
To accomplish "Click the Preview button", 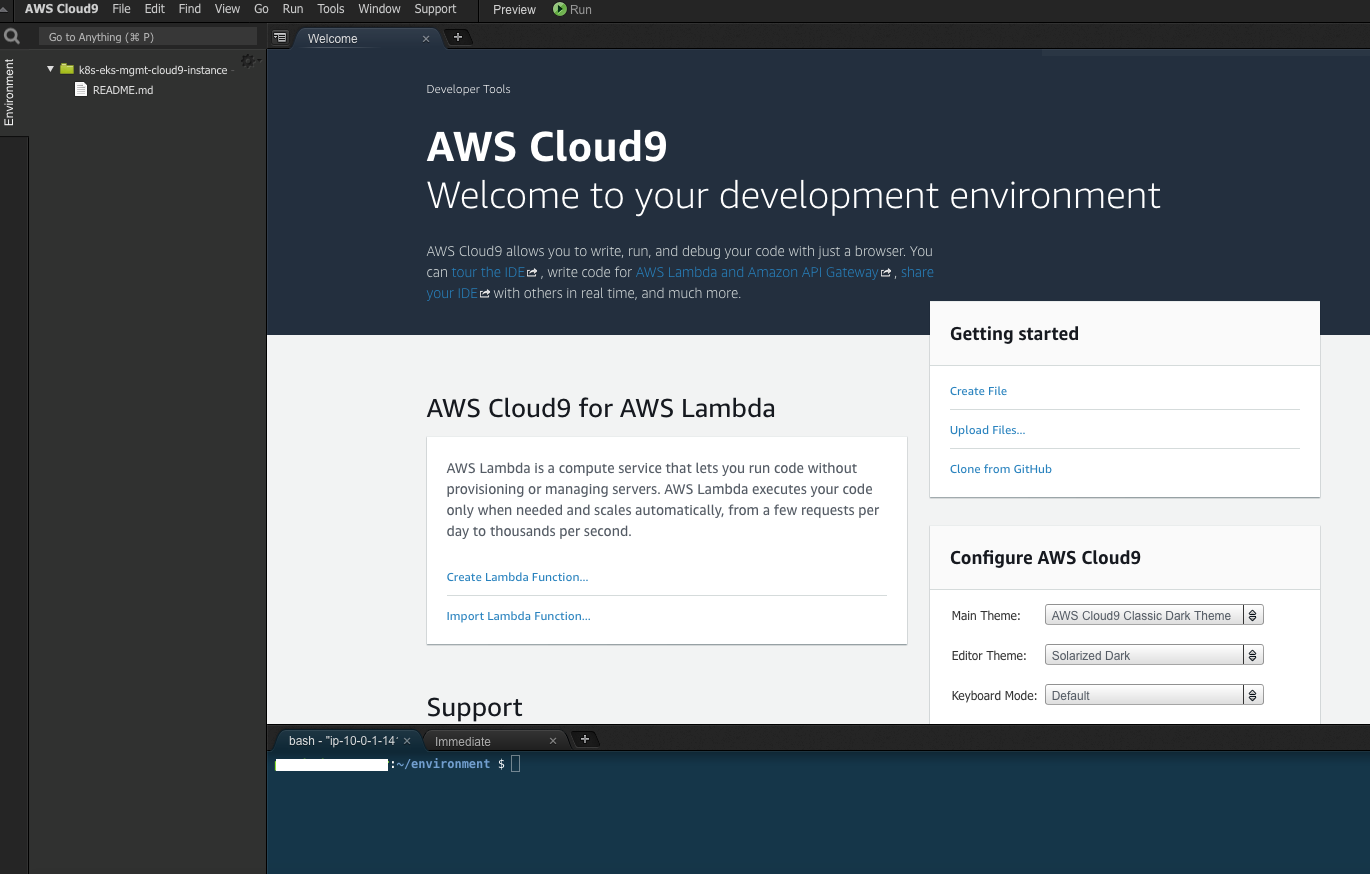I will click(514, 9).
